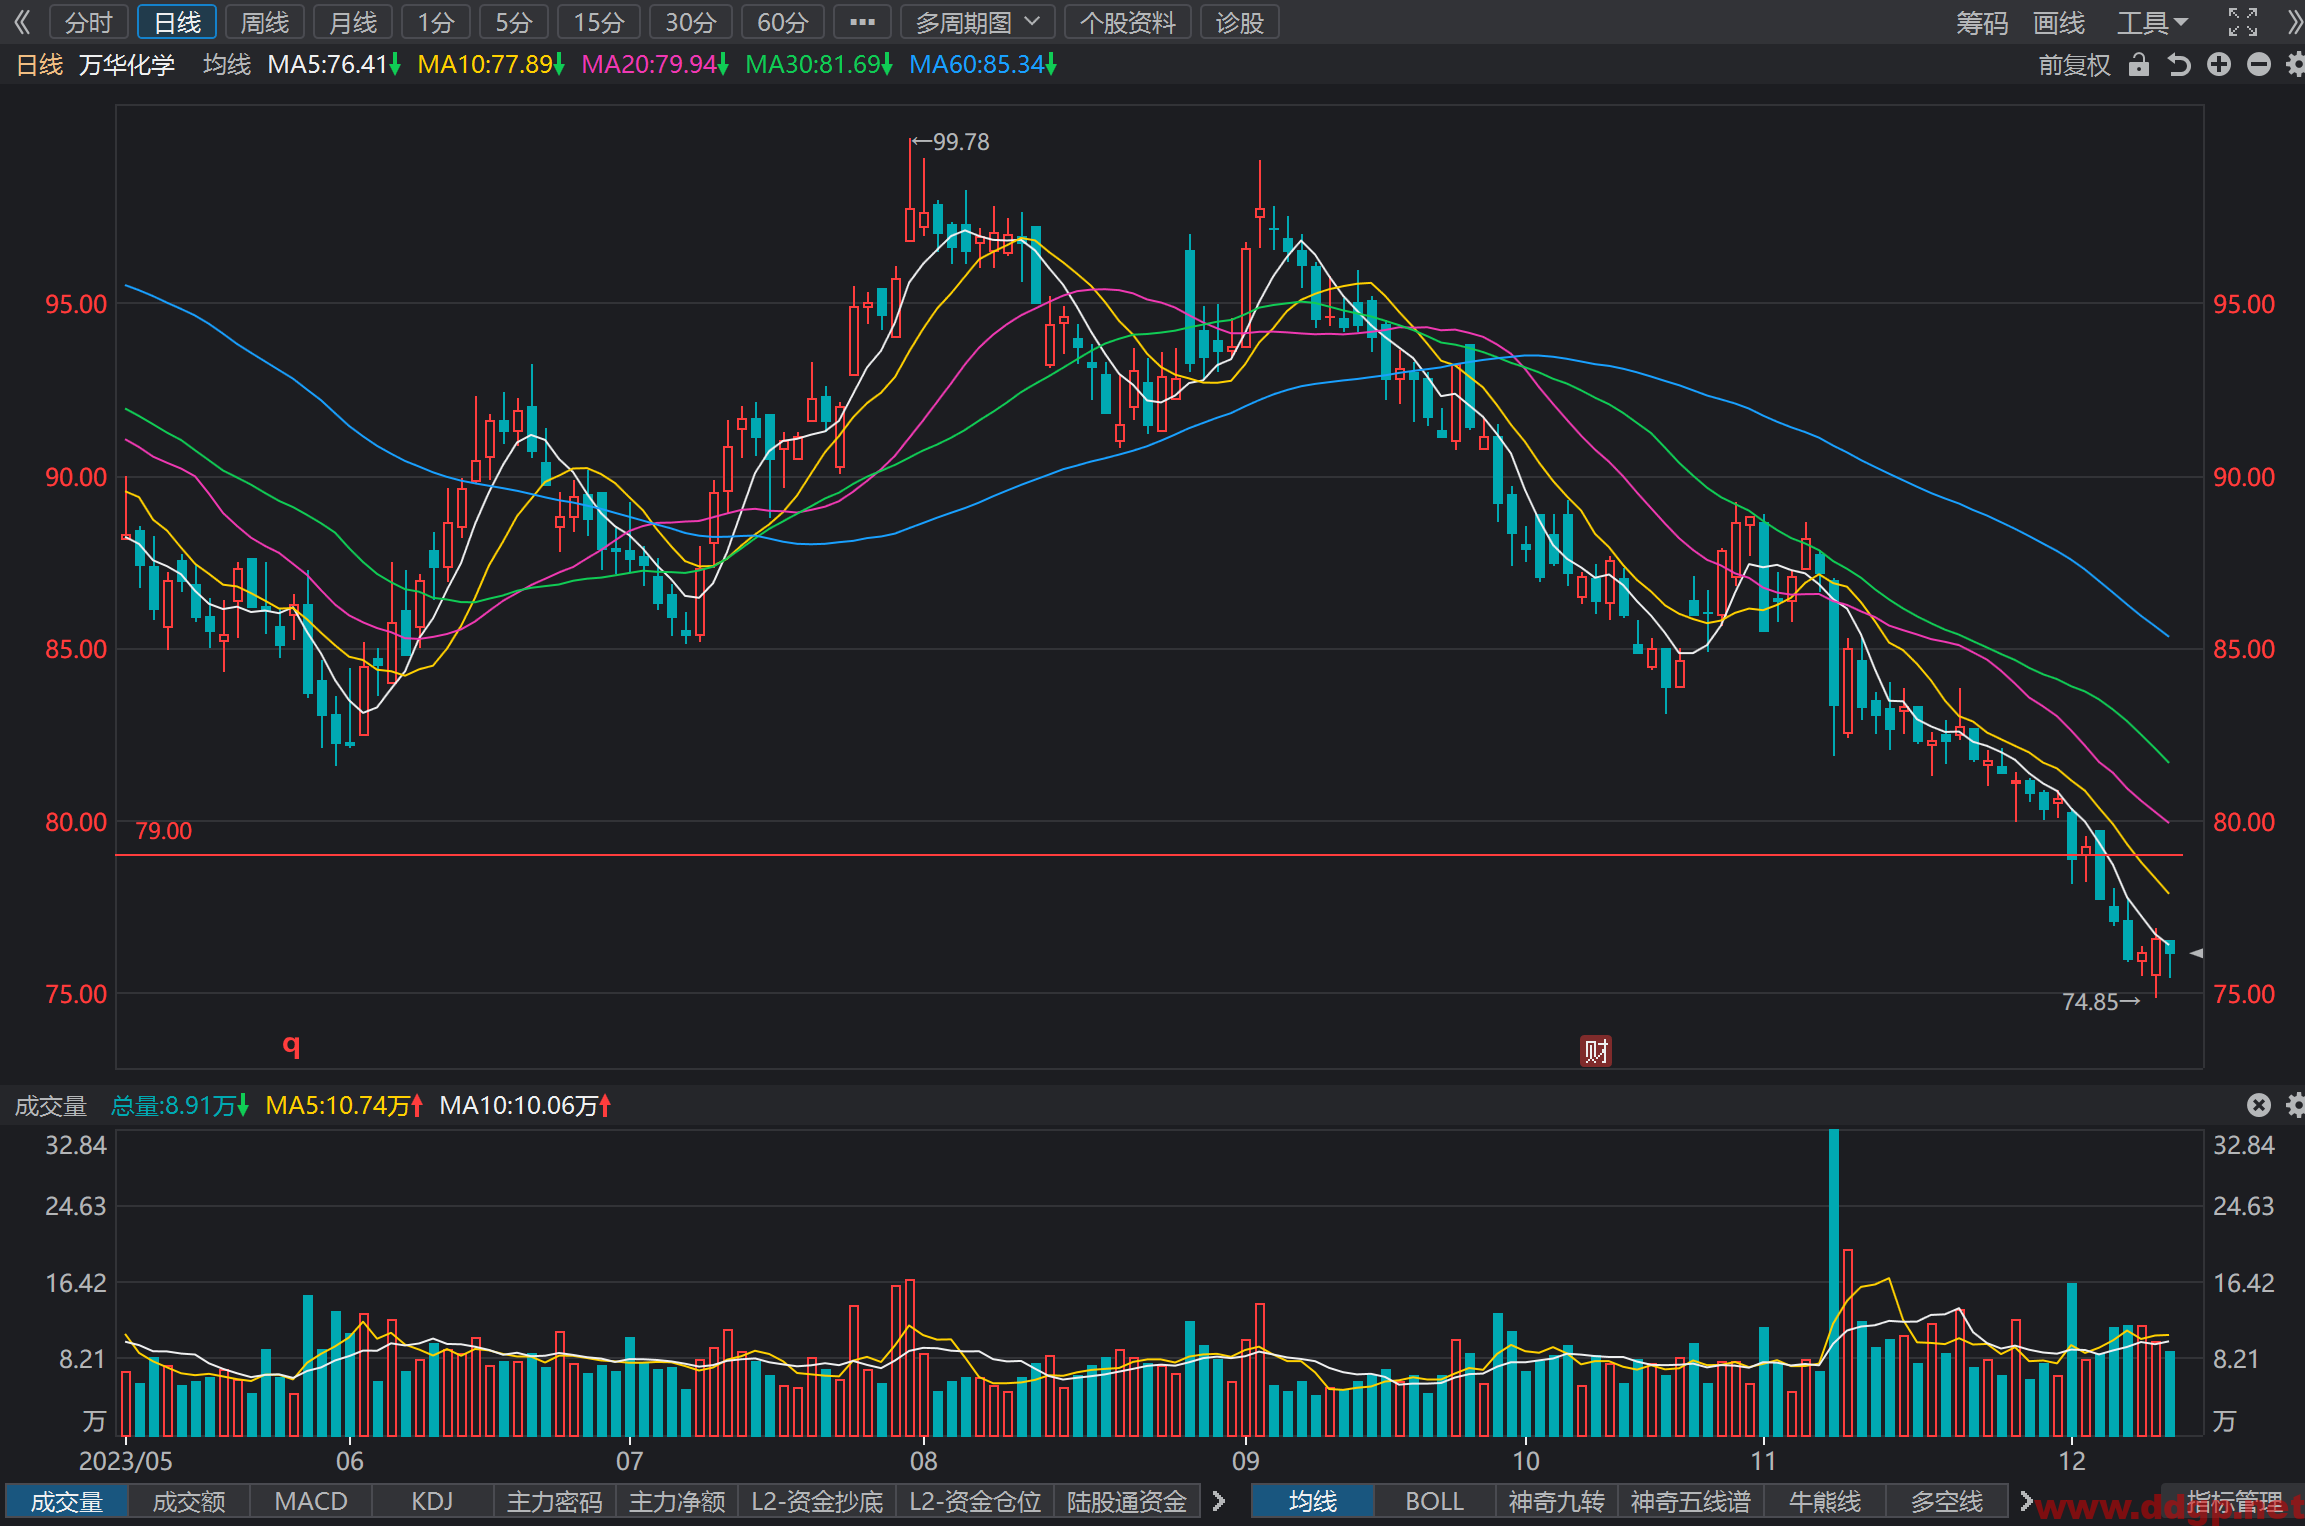Expand the 多周期图 dropdown
The width and height of the screenshot is (2305, 1526).
977,22
